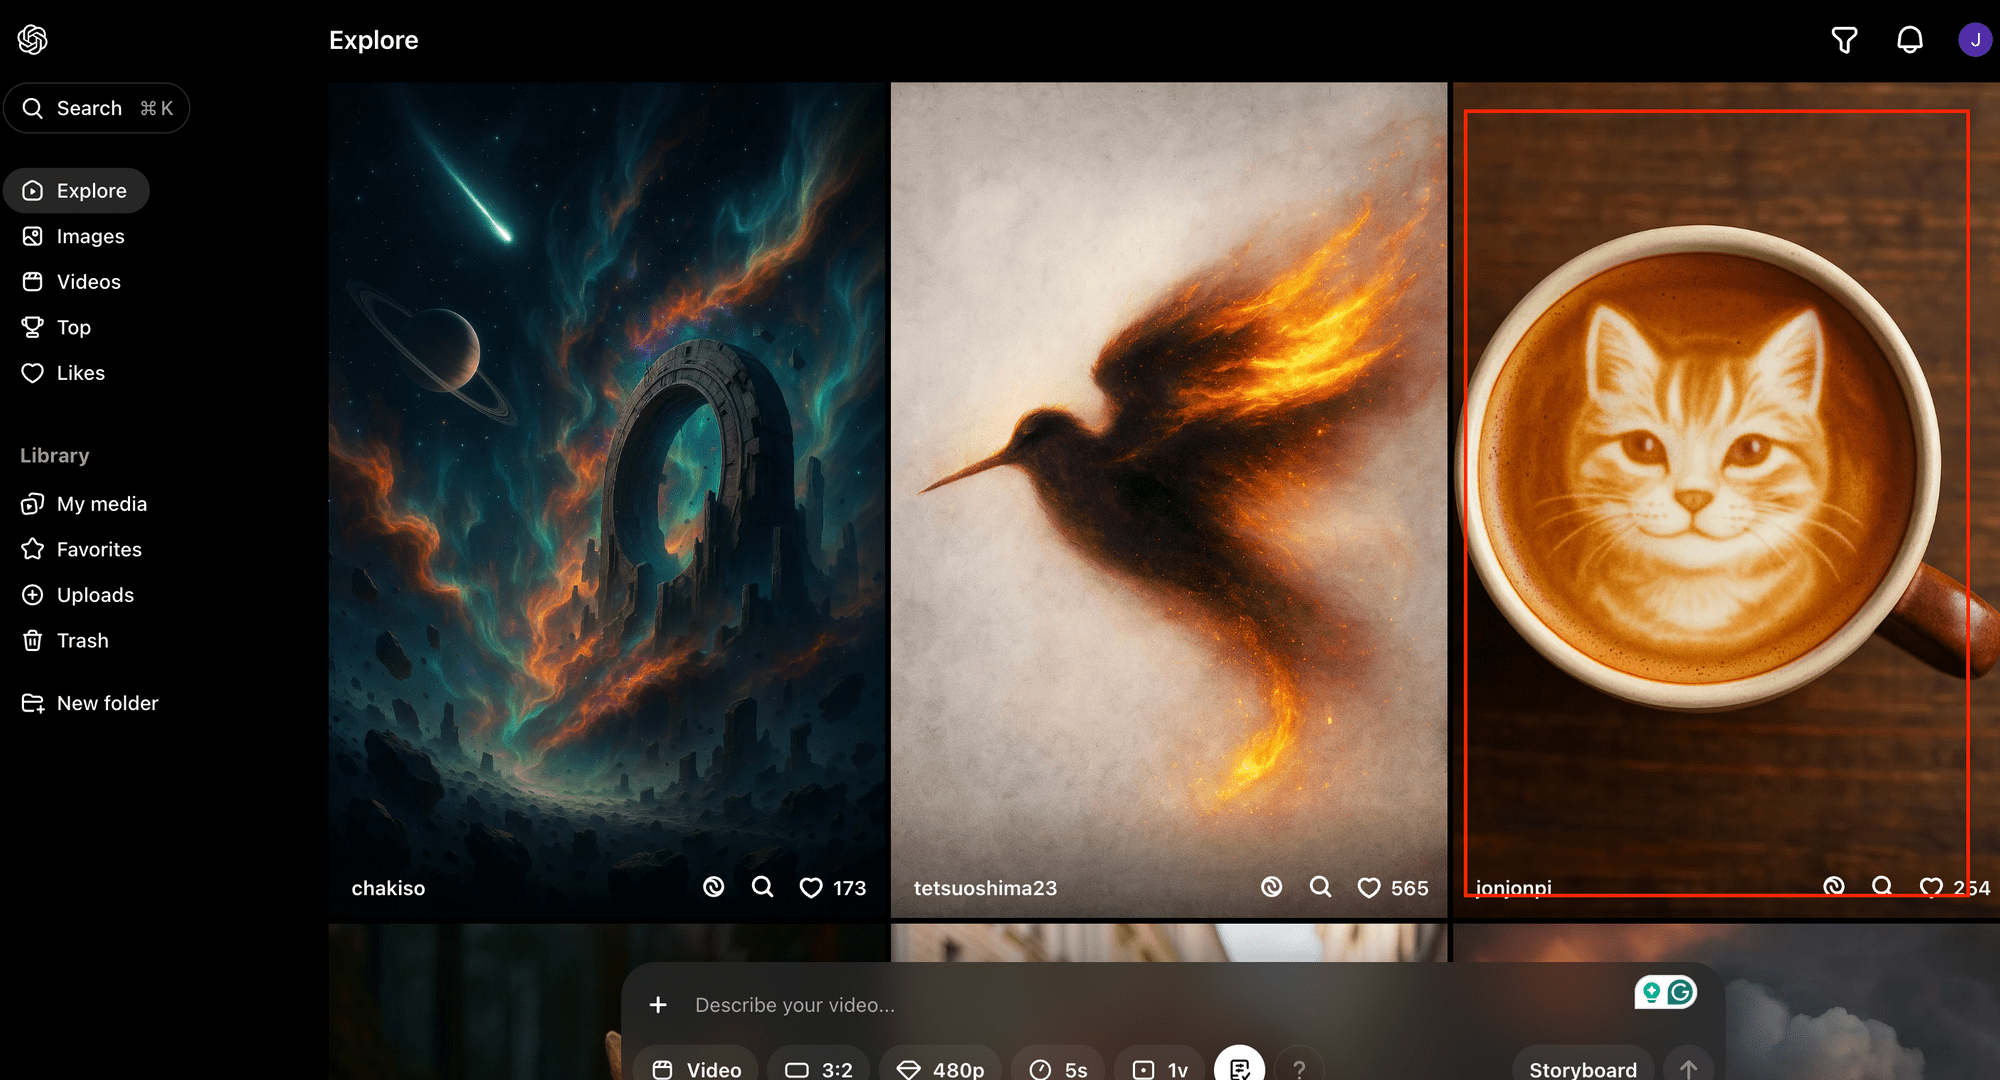
Task: Open the Uploads library item
Action: [78, 595]
